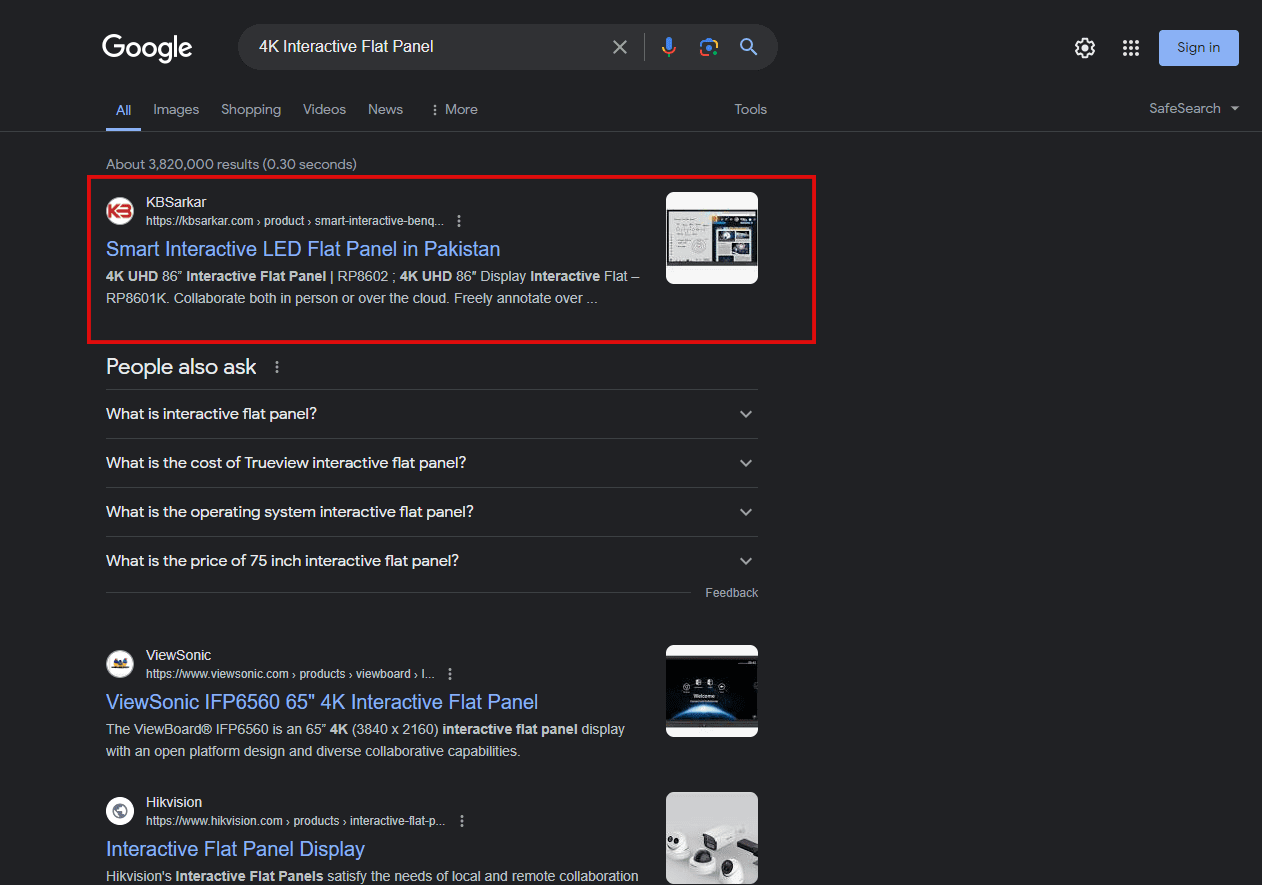Screen dimensions: 1262x885
Task: Click the magnifying glass search icon
Action: 748,47
